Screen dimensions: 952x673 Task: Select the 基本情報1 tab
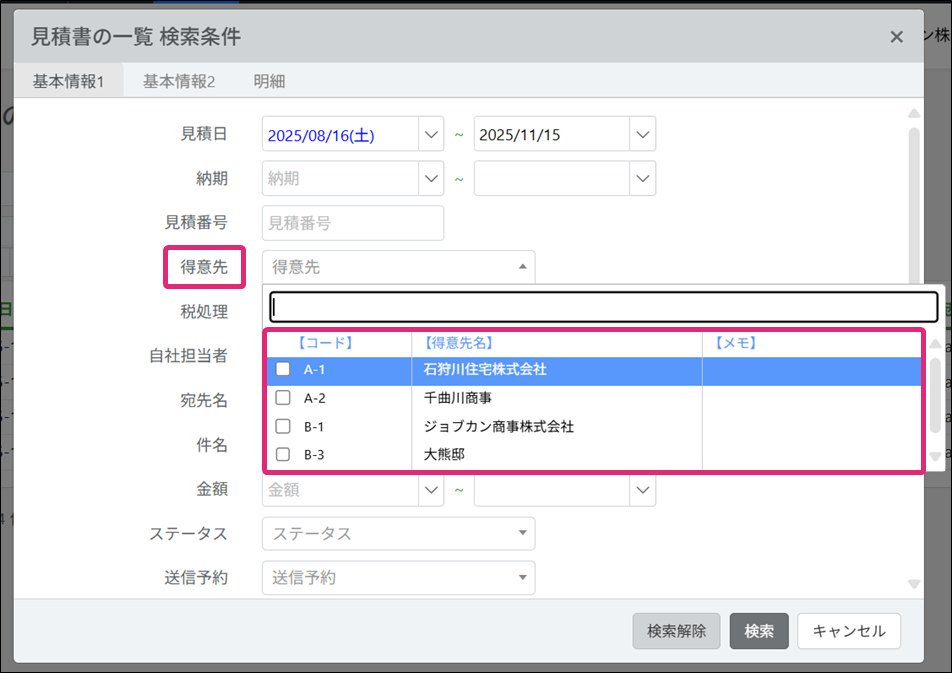point(68,81)
